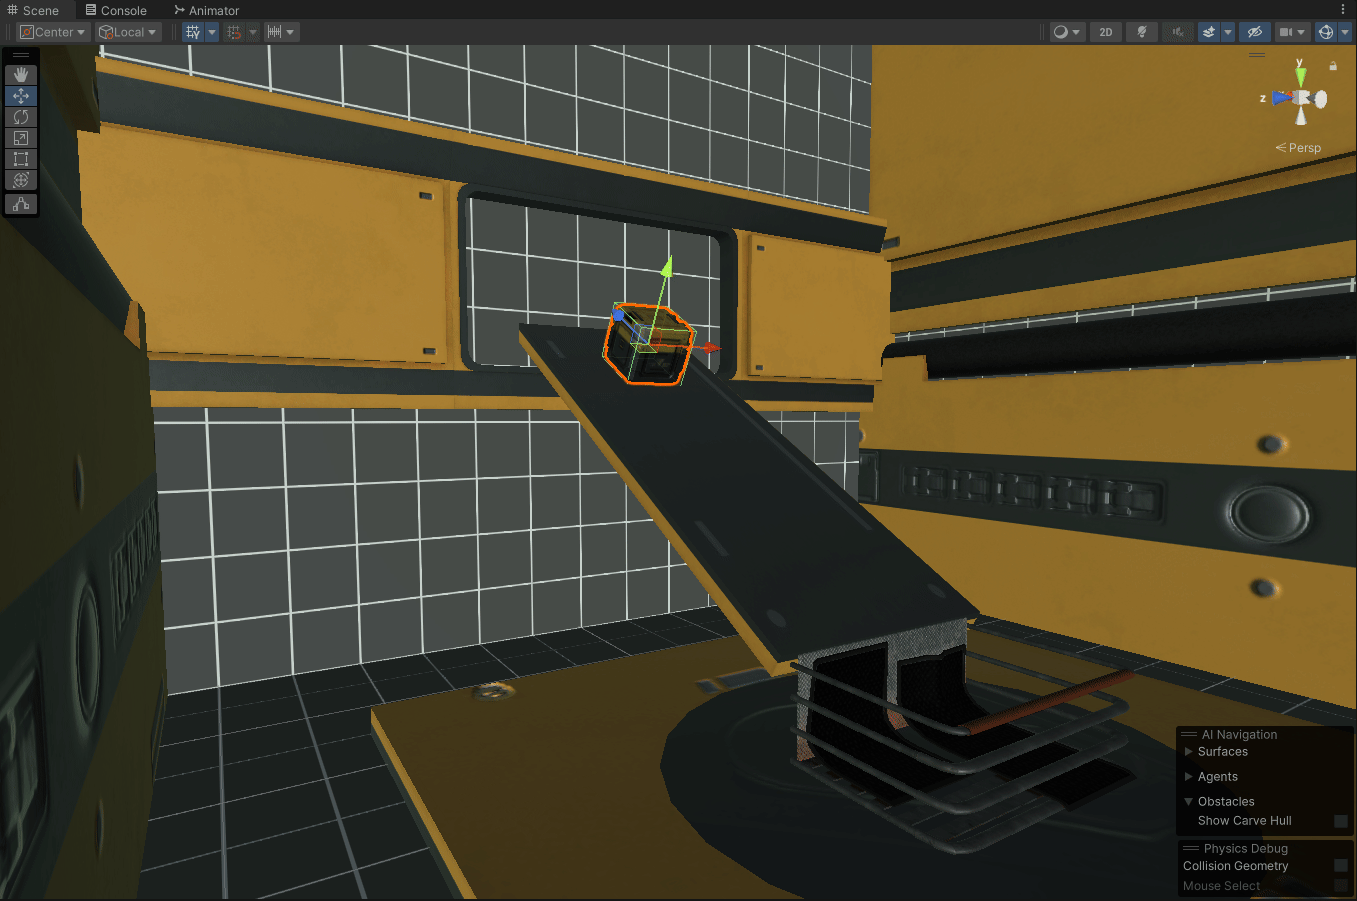Select the Hand view tool
Screen dimensions: 1357x901
point(21,74)
